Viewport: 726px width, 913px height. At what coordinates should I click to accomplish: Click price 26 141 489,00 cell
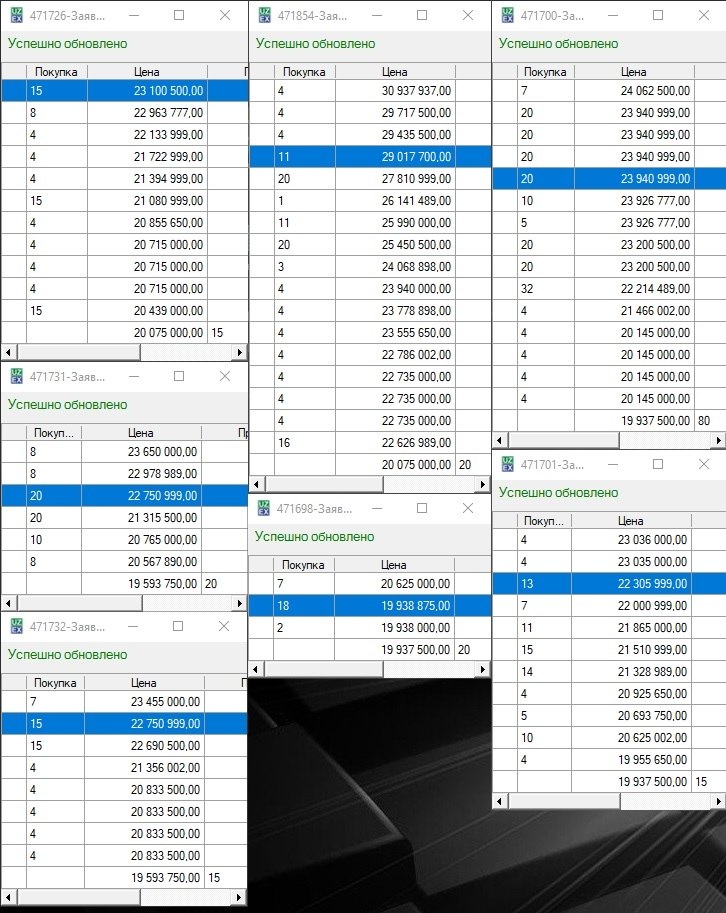point(395,201)
